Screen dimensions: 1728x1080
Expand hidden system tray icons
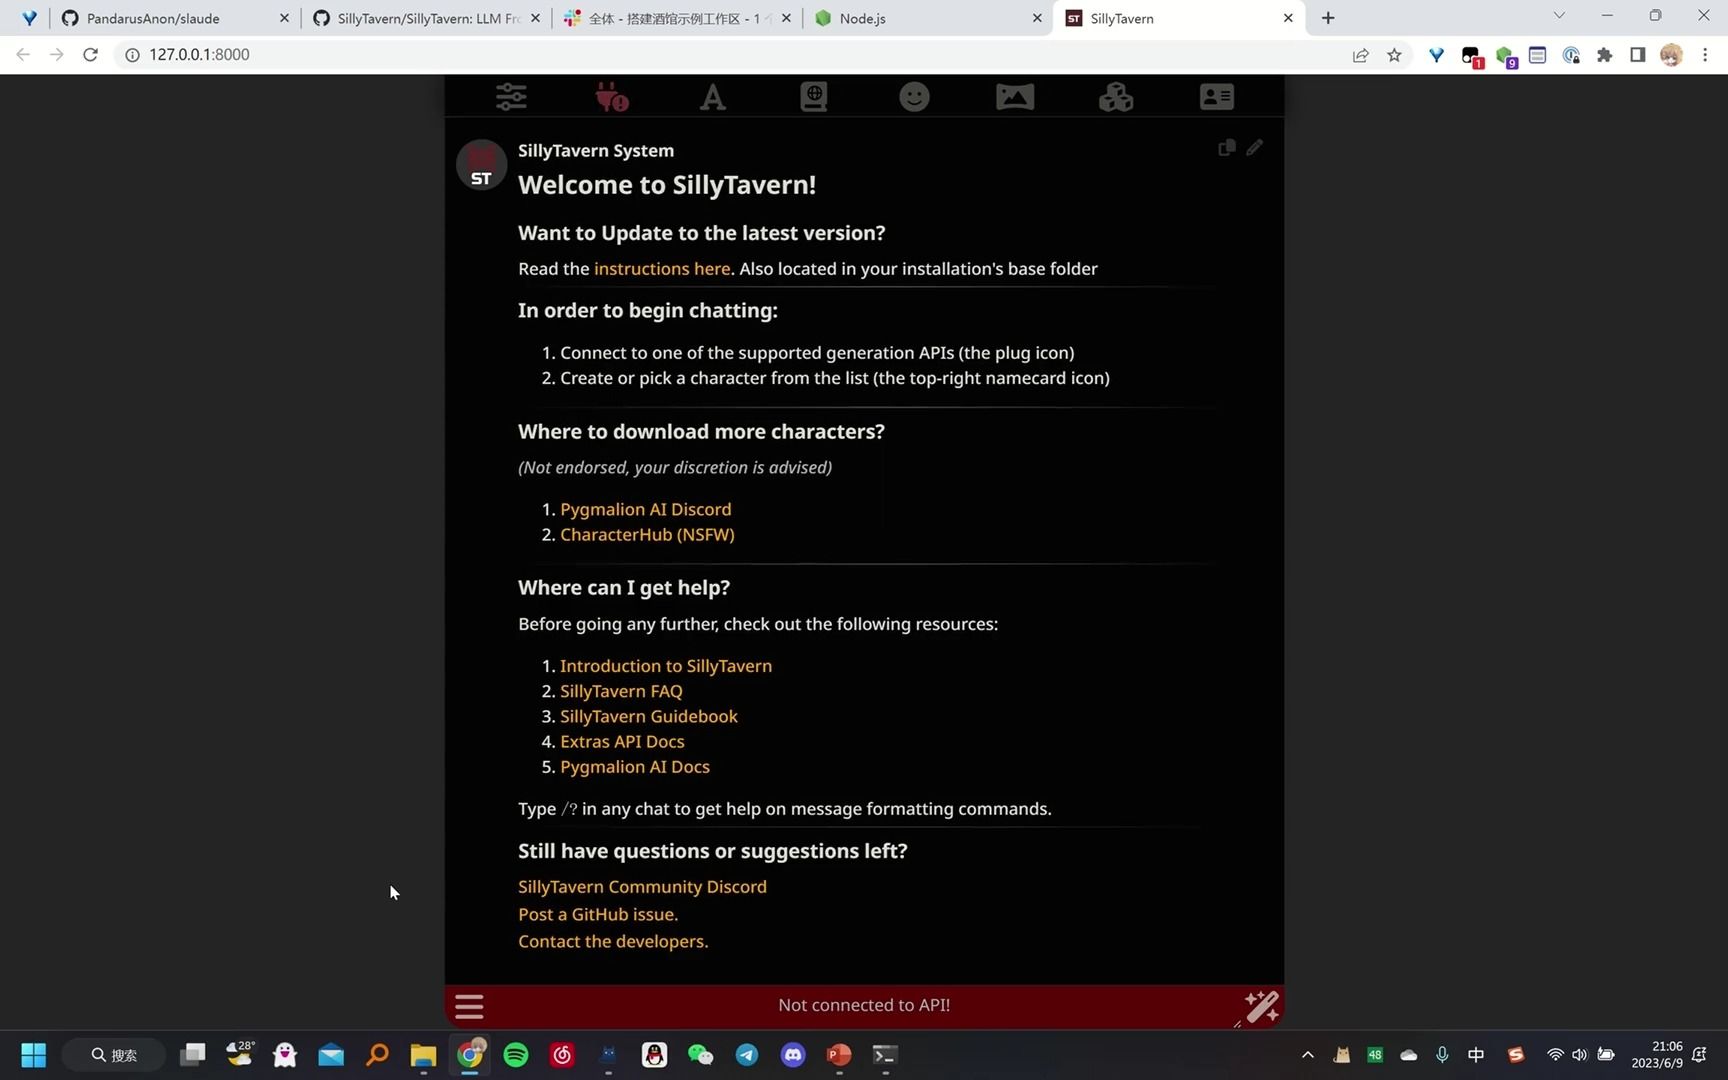1308,1055
